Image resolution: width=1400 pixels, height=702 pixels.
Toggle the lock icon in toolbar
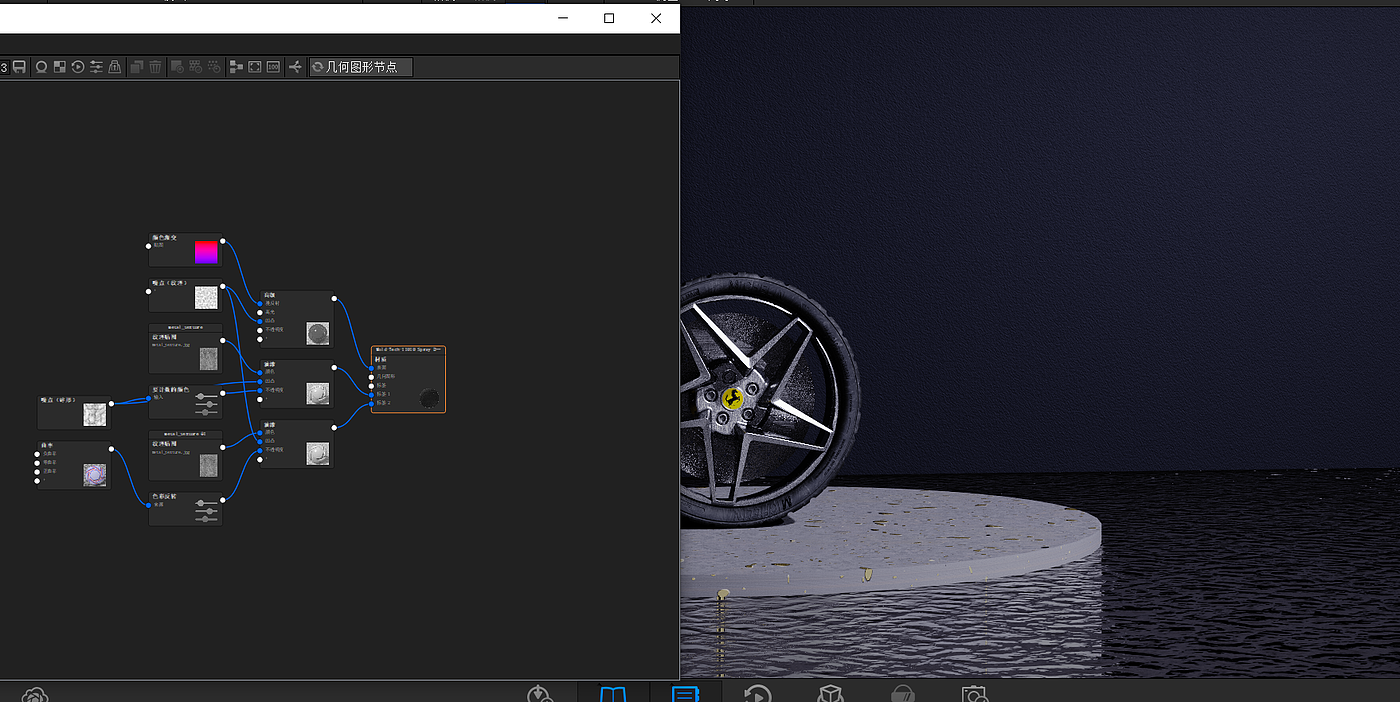point(115,67)
